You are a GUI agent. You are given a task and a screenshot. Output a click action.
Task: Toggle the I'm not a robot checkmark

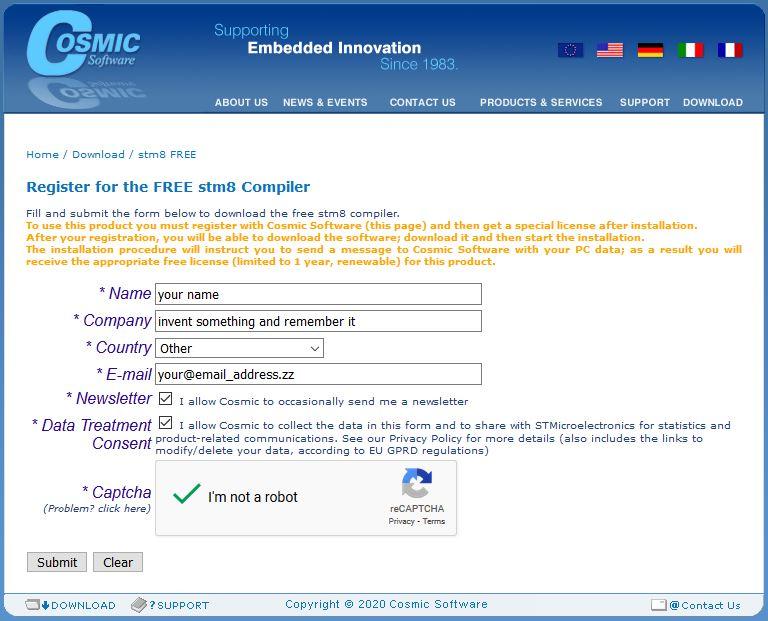[187, 494]
